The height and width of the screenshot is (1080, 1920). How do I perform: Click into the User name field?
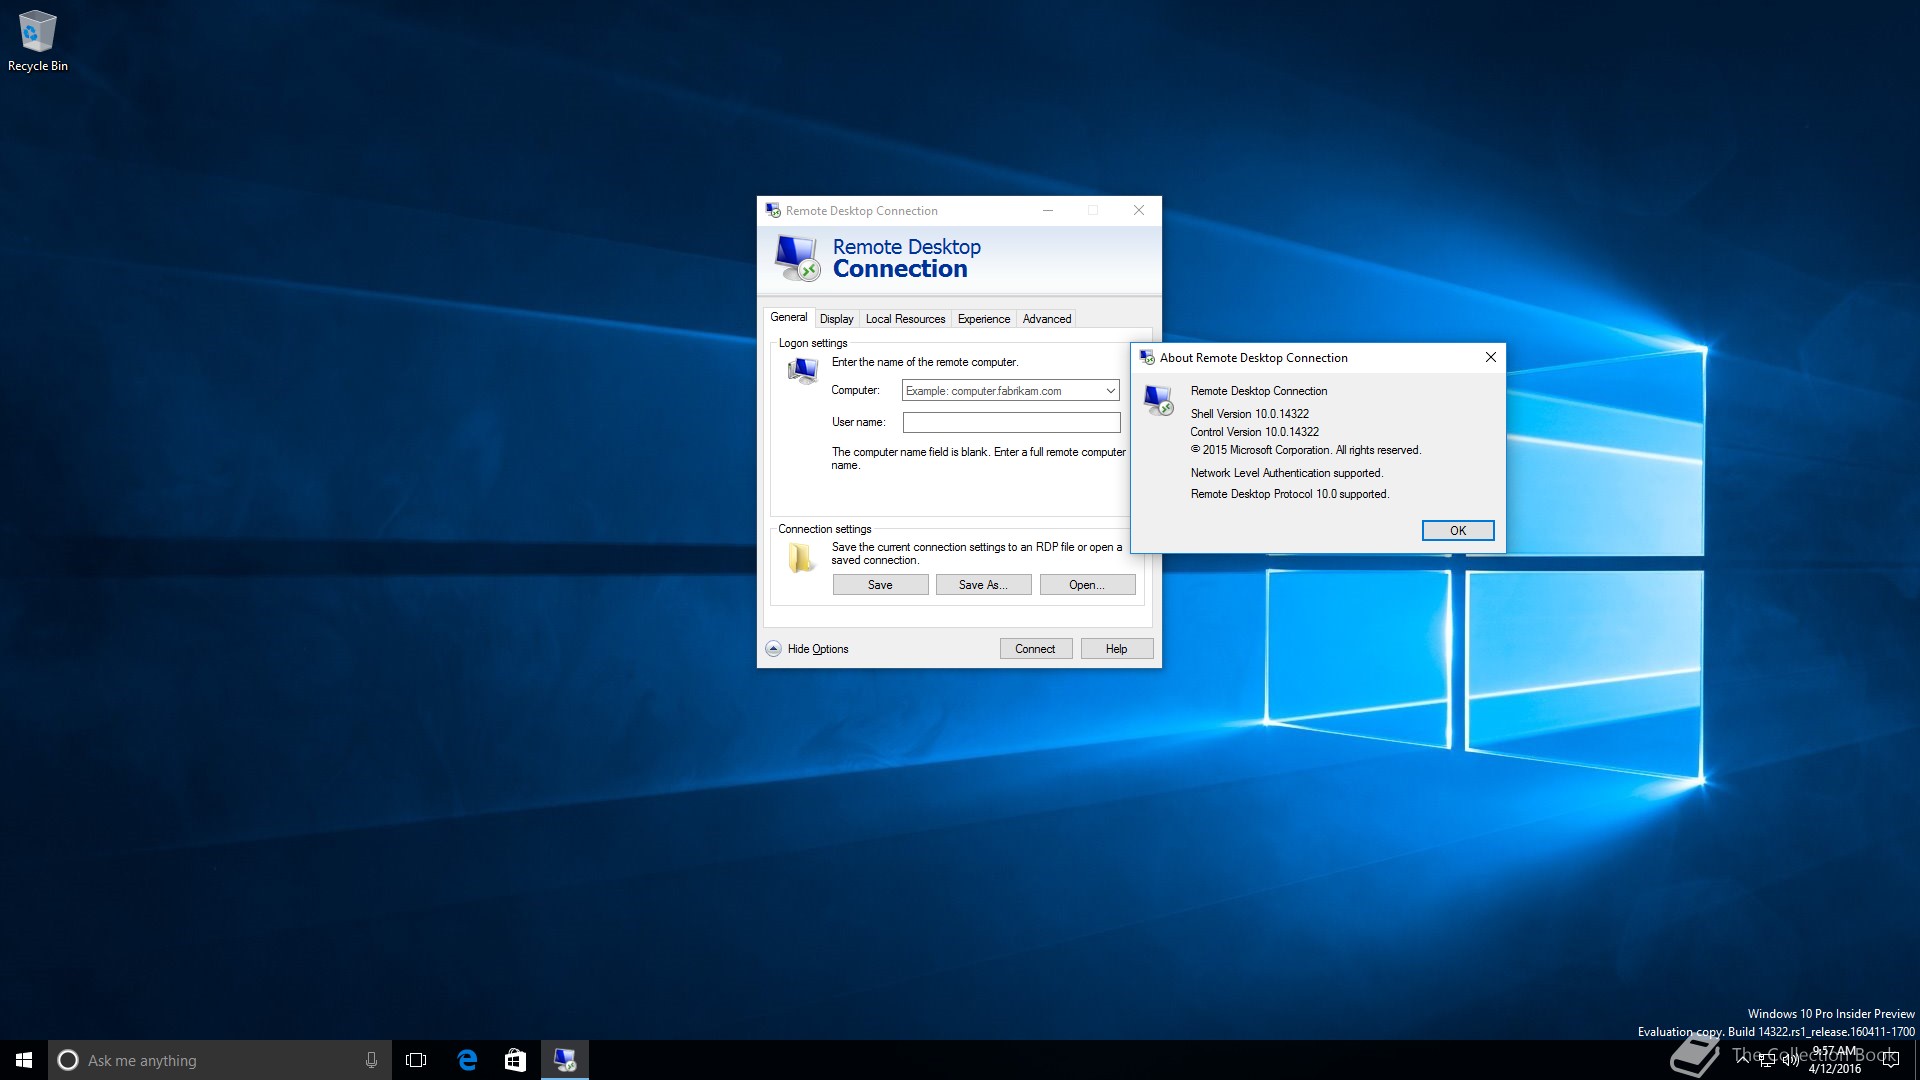[1011, 422]
